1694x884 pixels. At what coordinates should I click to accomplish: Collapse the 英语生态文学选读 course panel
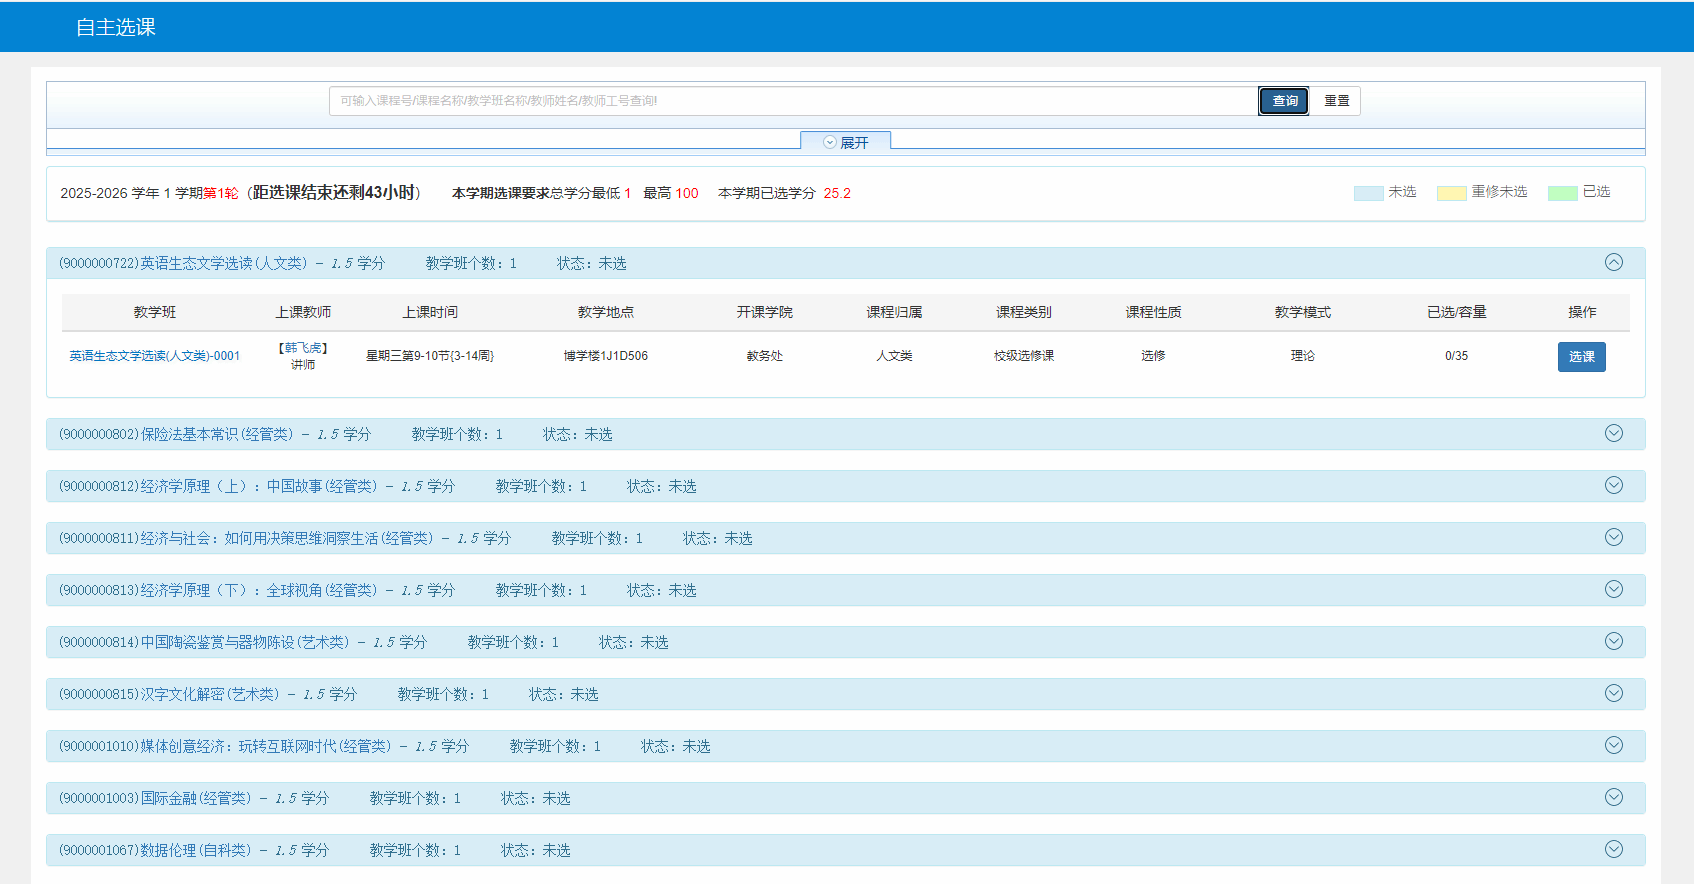pos(1613,263)
